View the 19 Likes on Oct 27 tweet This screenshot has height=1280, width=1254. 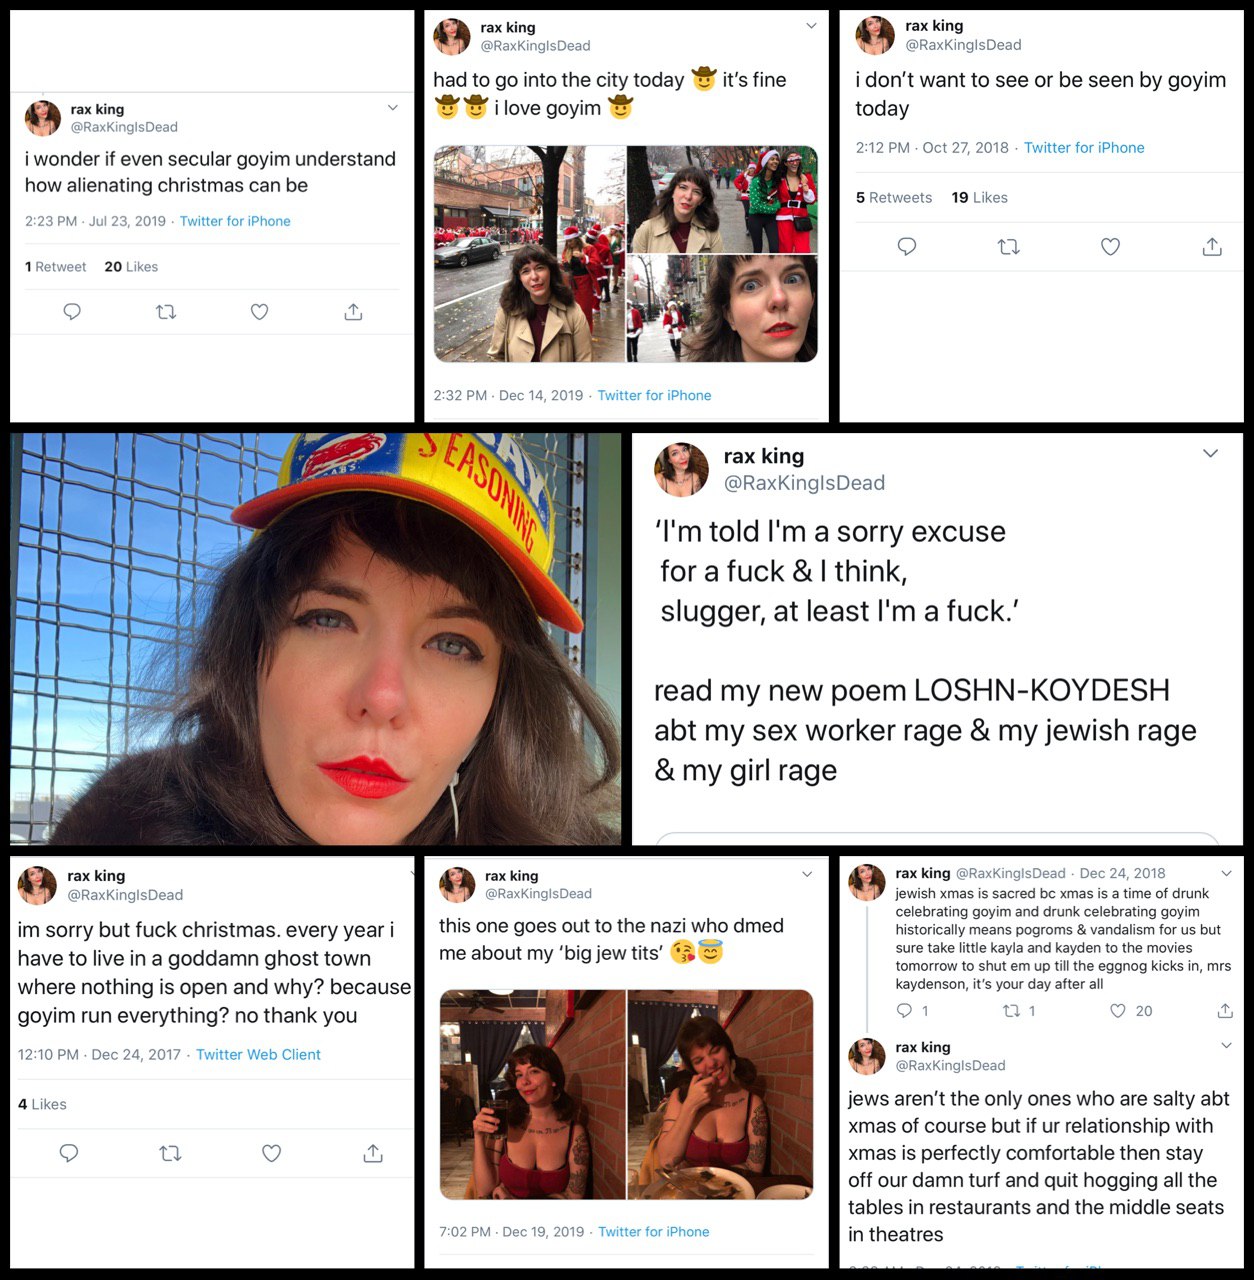(x=979, y=197)
